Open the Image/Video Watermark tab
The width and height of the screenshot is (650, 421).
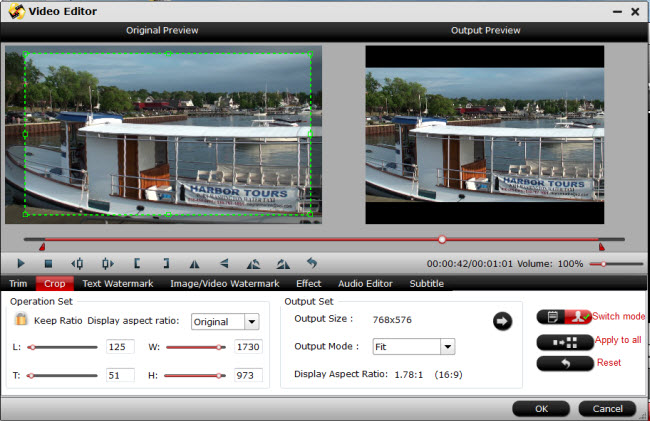[225, 284]
